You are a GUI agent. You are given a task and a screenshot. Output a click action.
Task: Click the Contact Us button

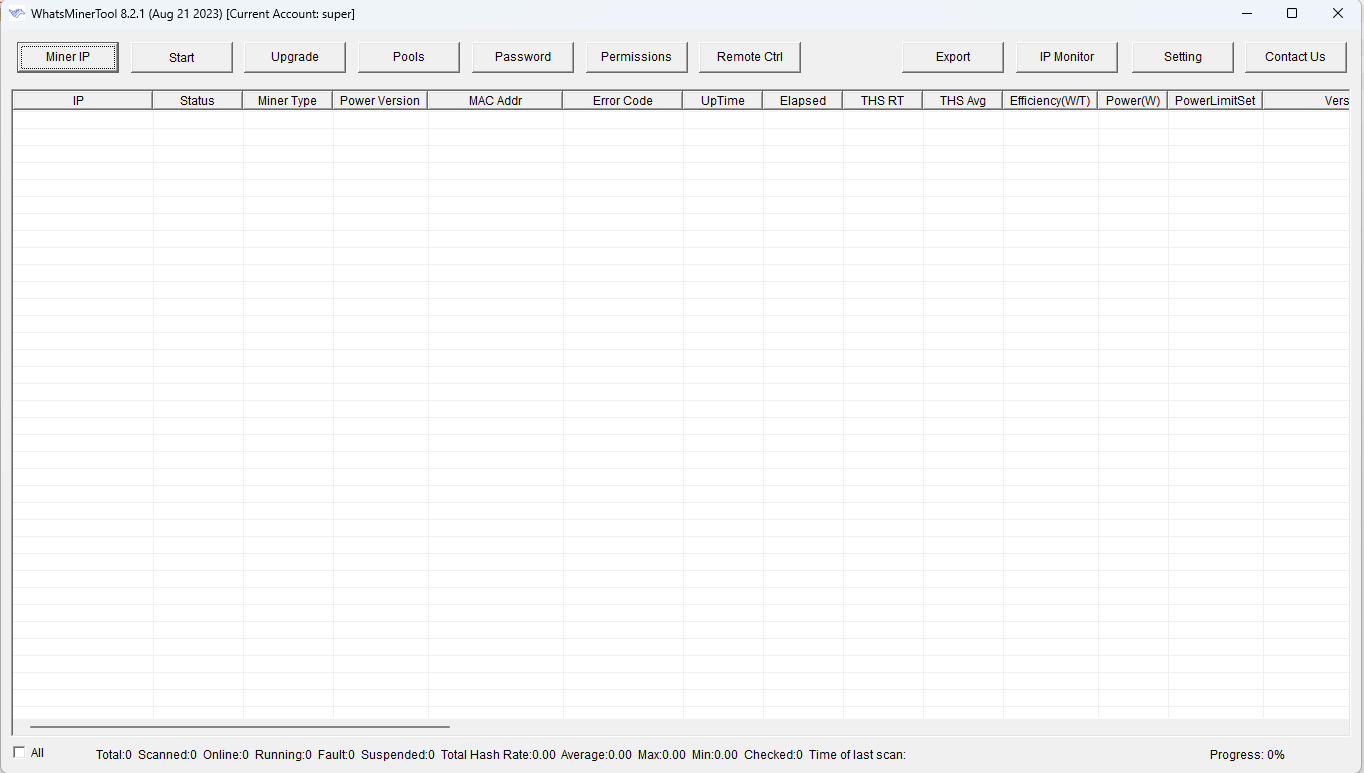[x=1295, y=57]
